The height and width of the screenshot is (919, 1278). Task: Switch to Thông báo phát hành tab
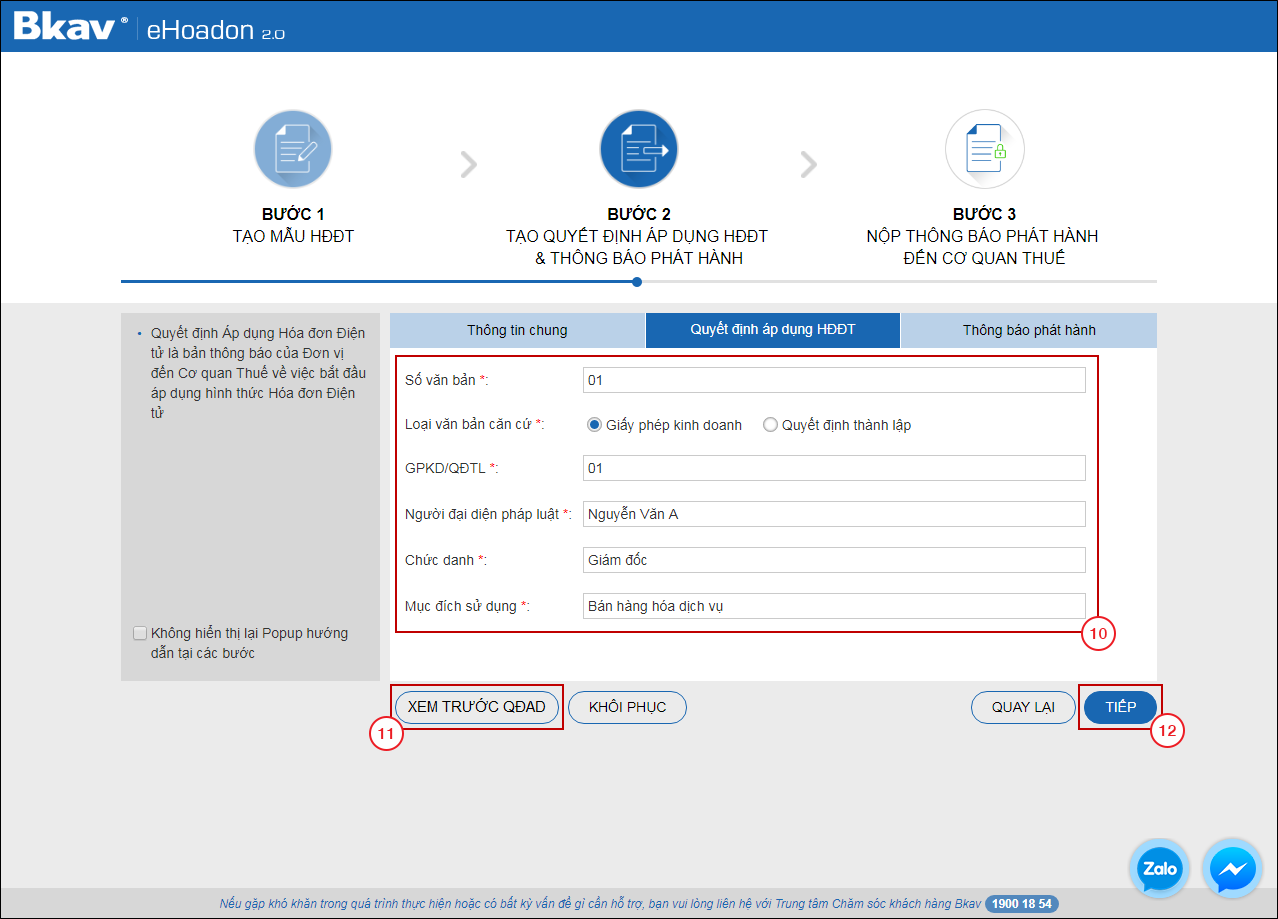pyautogui.click(x=1029, y=330)
